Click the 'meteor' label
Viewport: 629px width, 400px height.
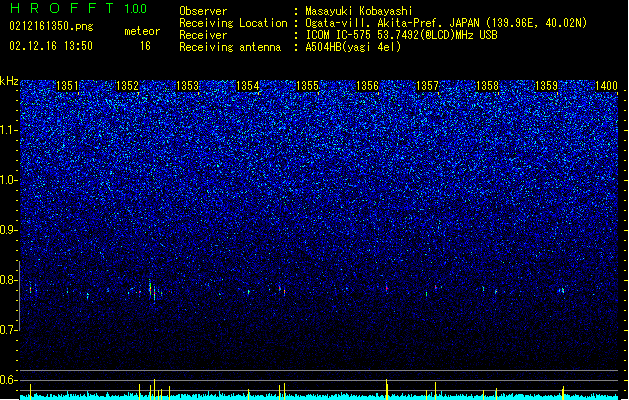pos(142,31)
